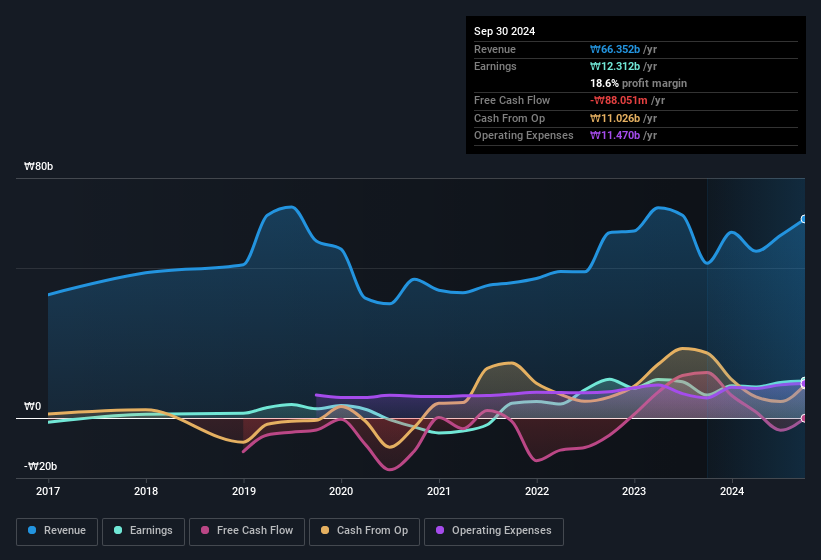Click the ₩80b y-axis label
Screen dimensions: 821x560
(38, 166)
